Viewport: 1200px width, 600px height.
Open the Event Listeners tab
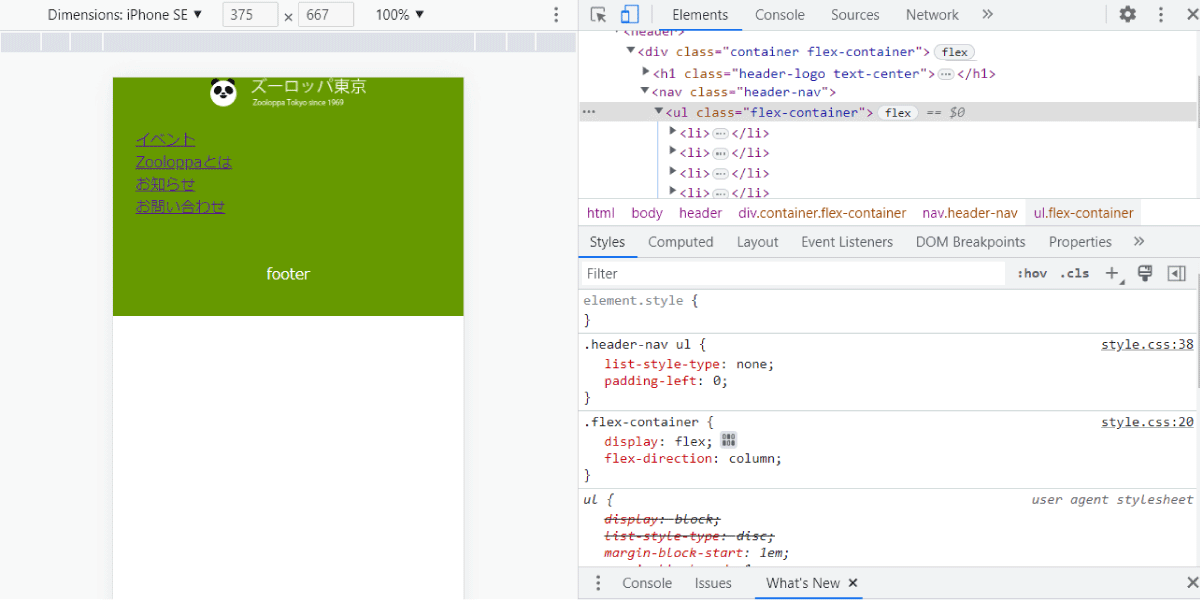(847, 242)
